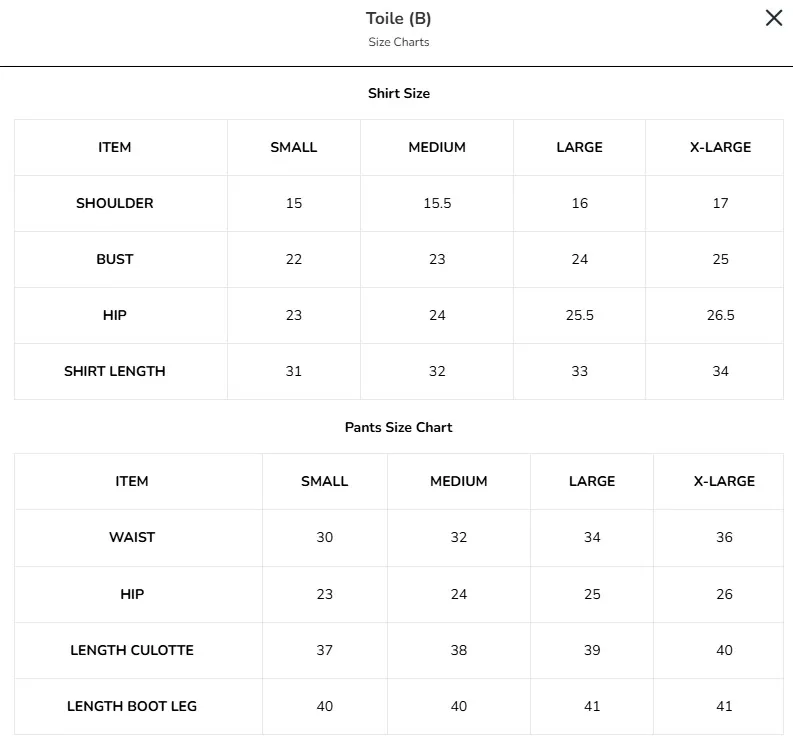Select shirt length X-large value 34
This screenshot has height=756, width=793.
point(720,371)
